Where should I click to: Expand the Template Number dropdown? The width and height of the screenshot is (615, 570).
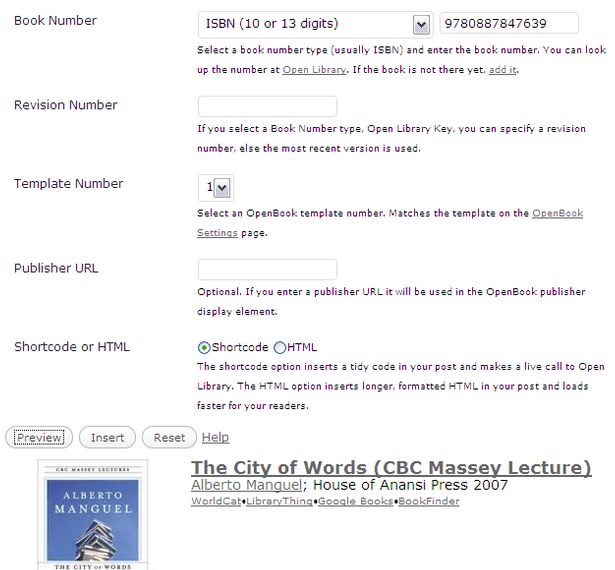tap(216, 188)
